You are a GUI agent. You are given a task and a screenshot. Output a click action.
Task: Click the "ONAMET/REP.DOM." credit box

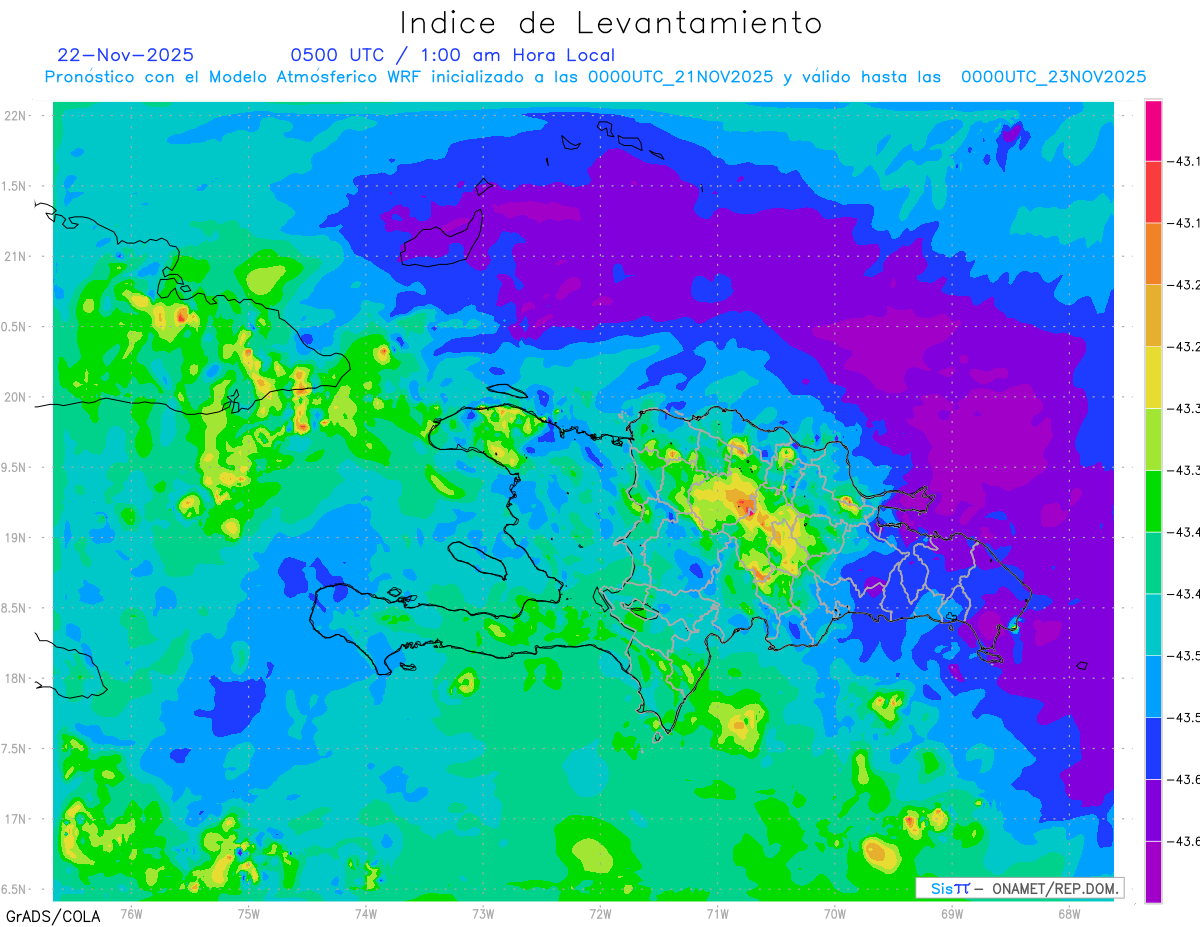pos(1019,888)
